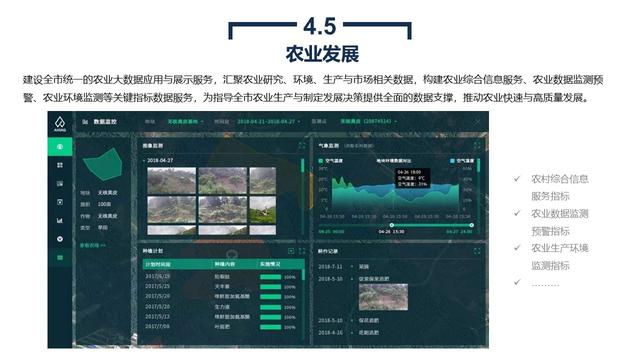This screenshot has width=640, height=360.
Task: Open the bar chart statistics sidebar icon
Action: coord(60,220)
